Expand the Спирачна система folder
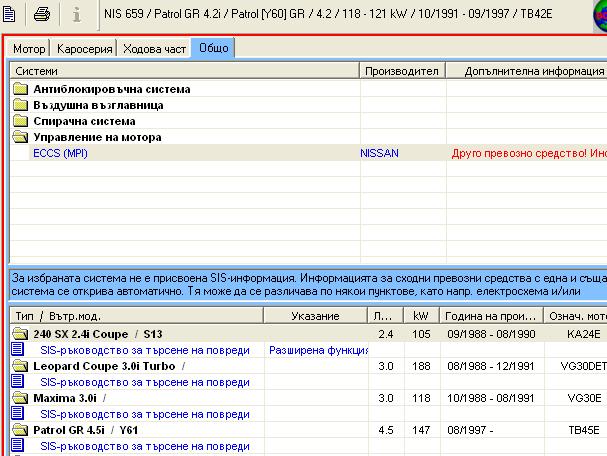This screenshot has height=456, width=607. (20, 121)
